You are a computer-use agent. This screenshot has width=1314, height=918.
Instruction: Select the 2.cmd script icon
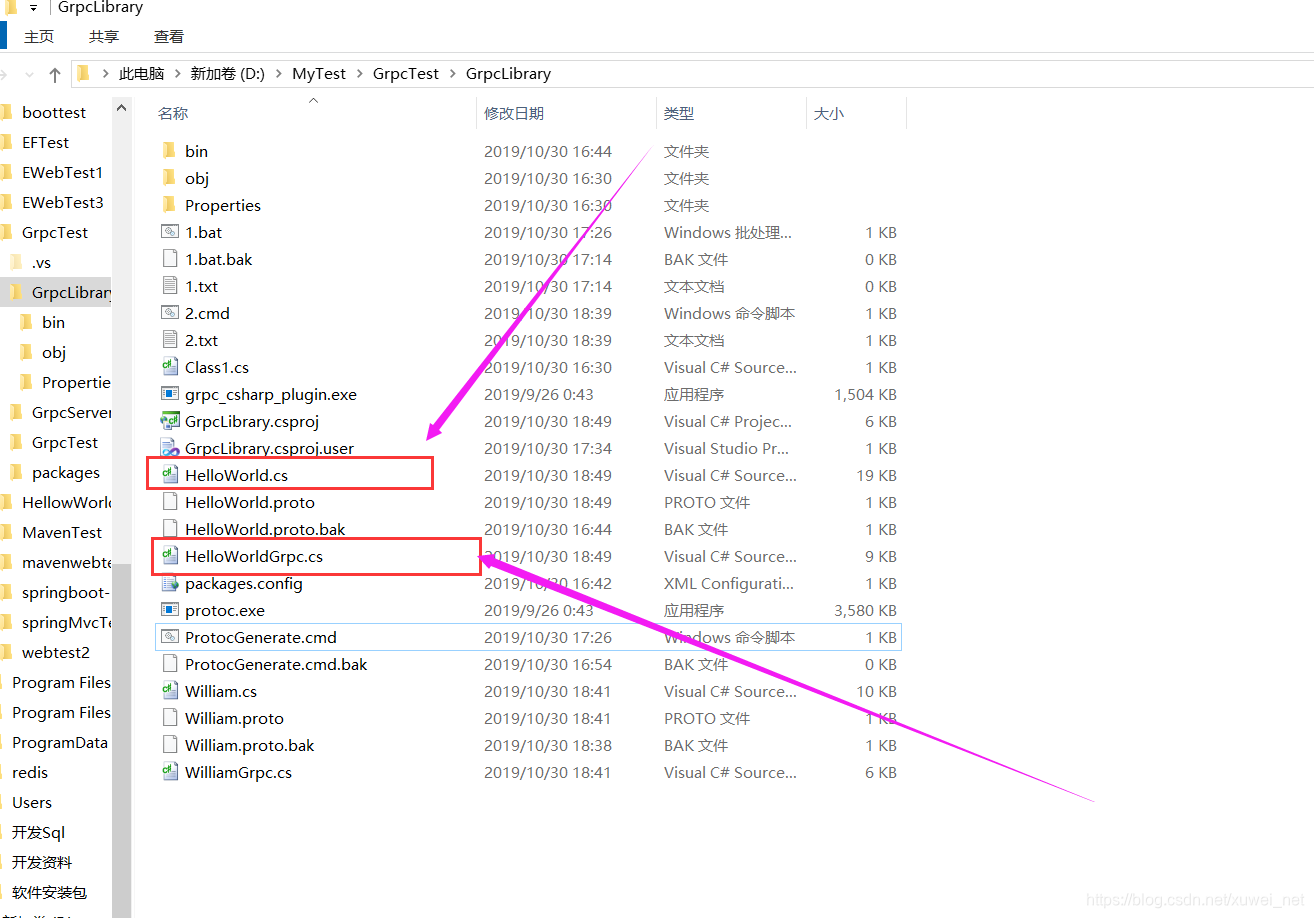click(168, 313)
